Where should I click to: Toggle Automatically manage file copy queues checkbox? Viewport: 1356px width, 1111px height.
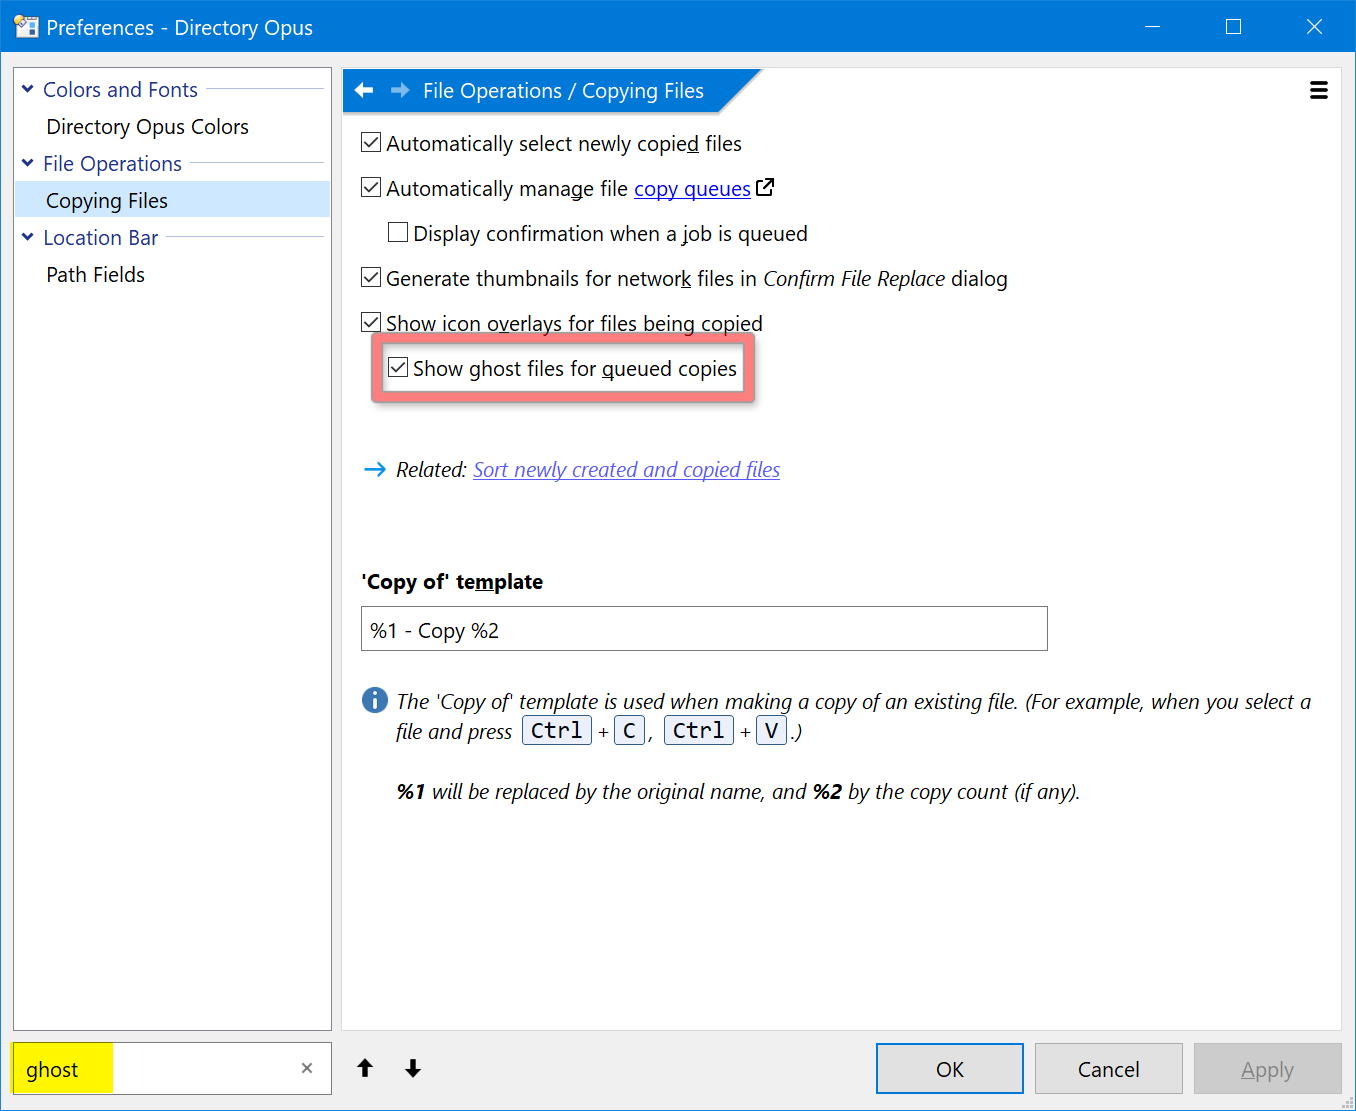[x=371, y=188]
